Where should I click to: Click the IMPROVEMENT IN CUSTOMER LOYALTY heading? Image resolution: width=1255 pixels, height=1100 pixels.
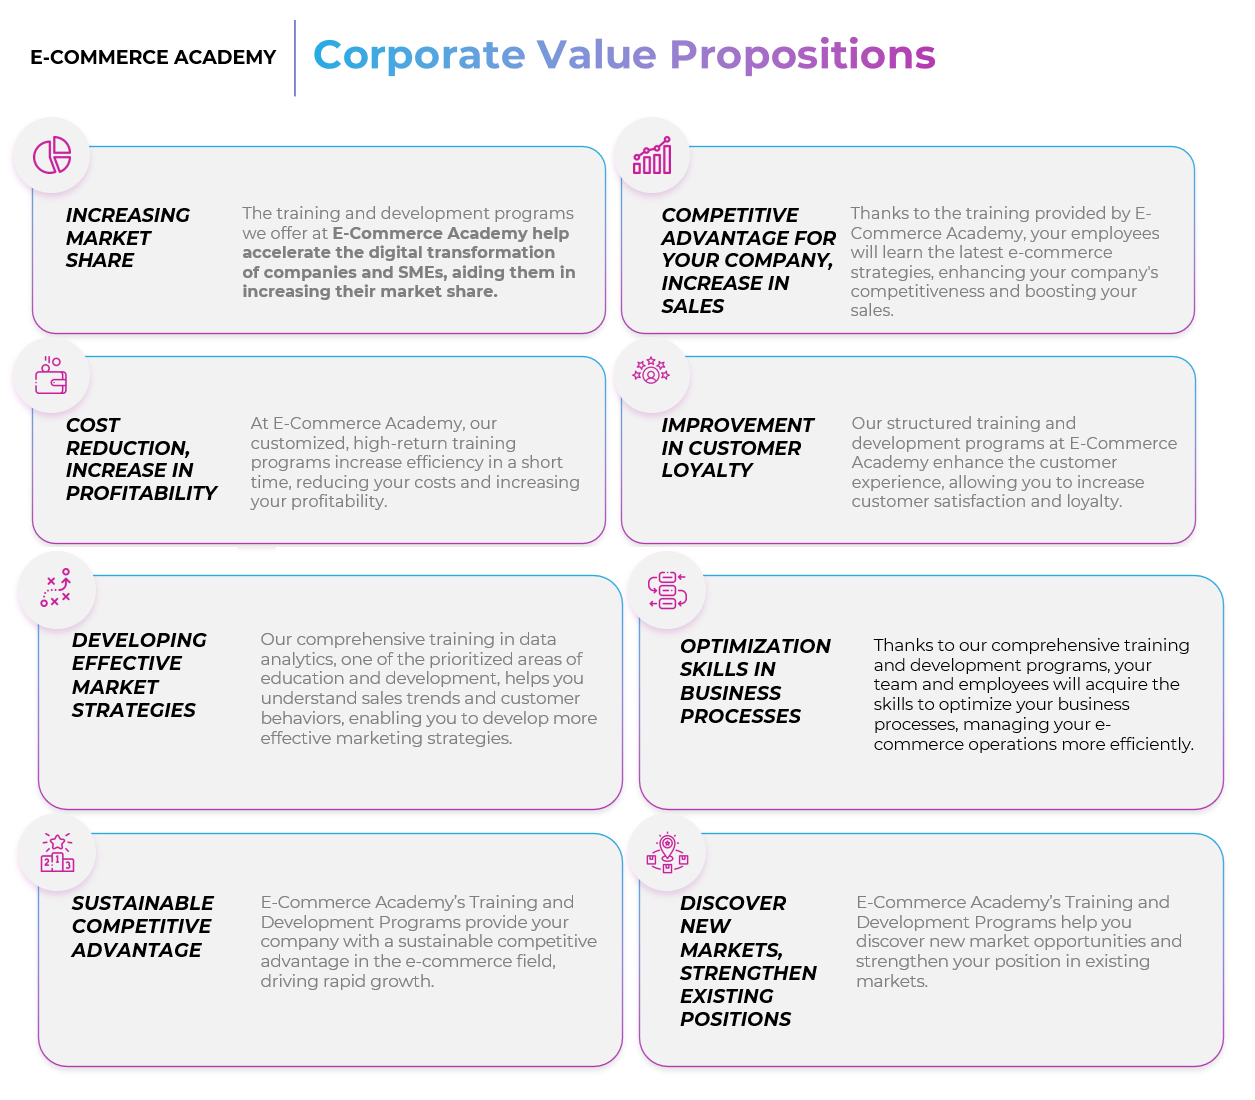pos(737,448)
